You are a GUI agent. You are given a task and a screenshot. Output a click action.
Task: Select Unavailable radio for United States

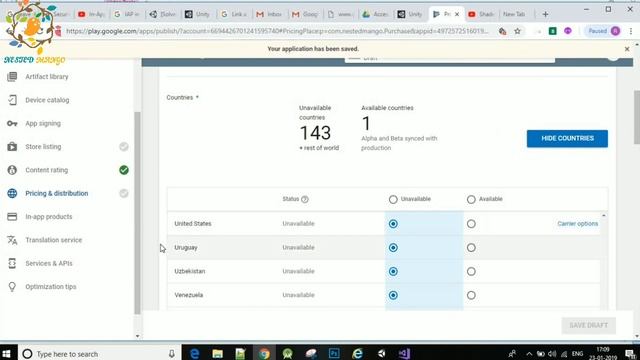[393, 224]
